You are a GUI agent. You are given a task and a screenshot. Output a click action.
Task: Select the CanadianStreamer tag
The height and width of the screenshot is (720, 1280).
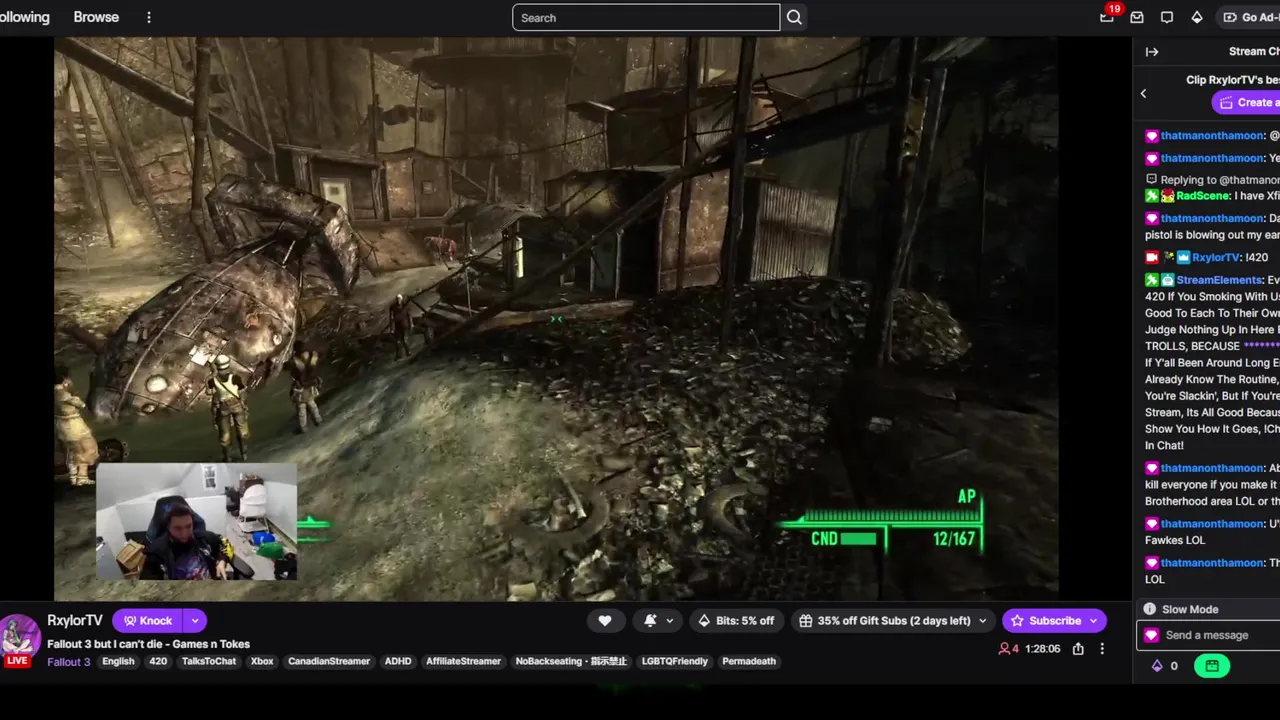click(x=329, y=661)
